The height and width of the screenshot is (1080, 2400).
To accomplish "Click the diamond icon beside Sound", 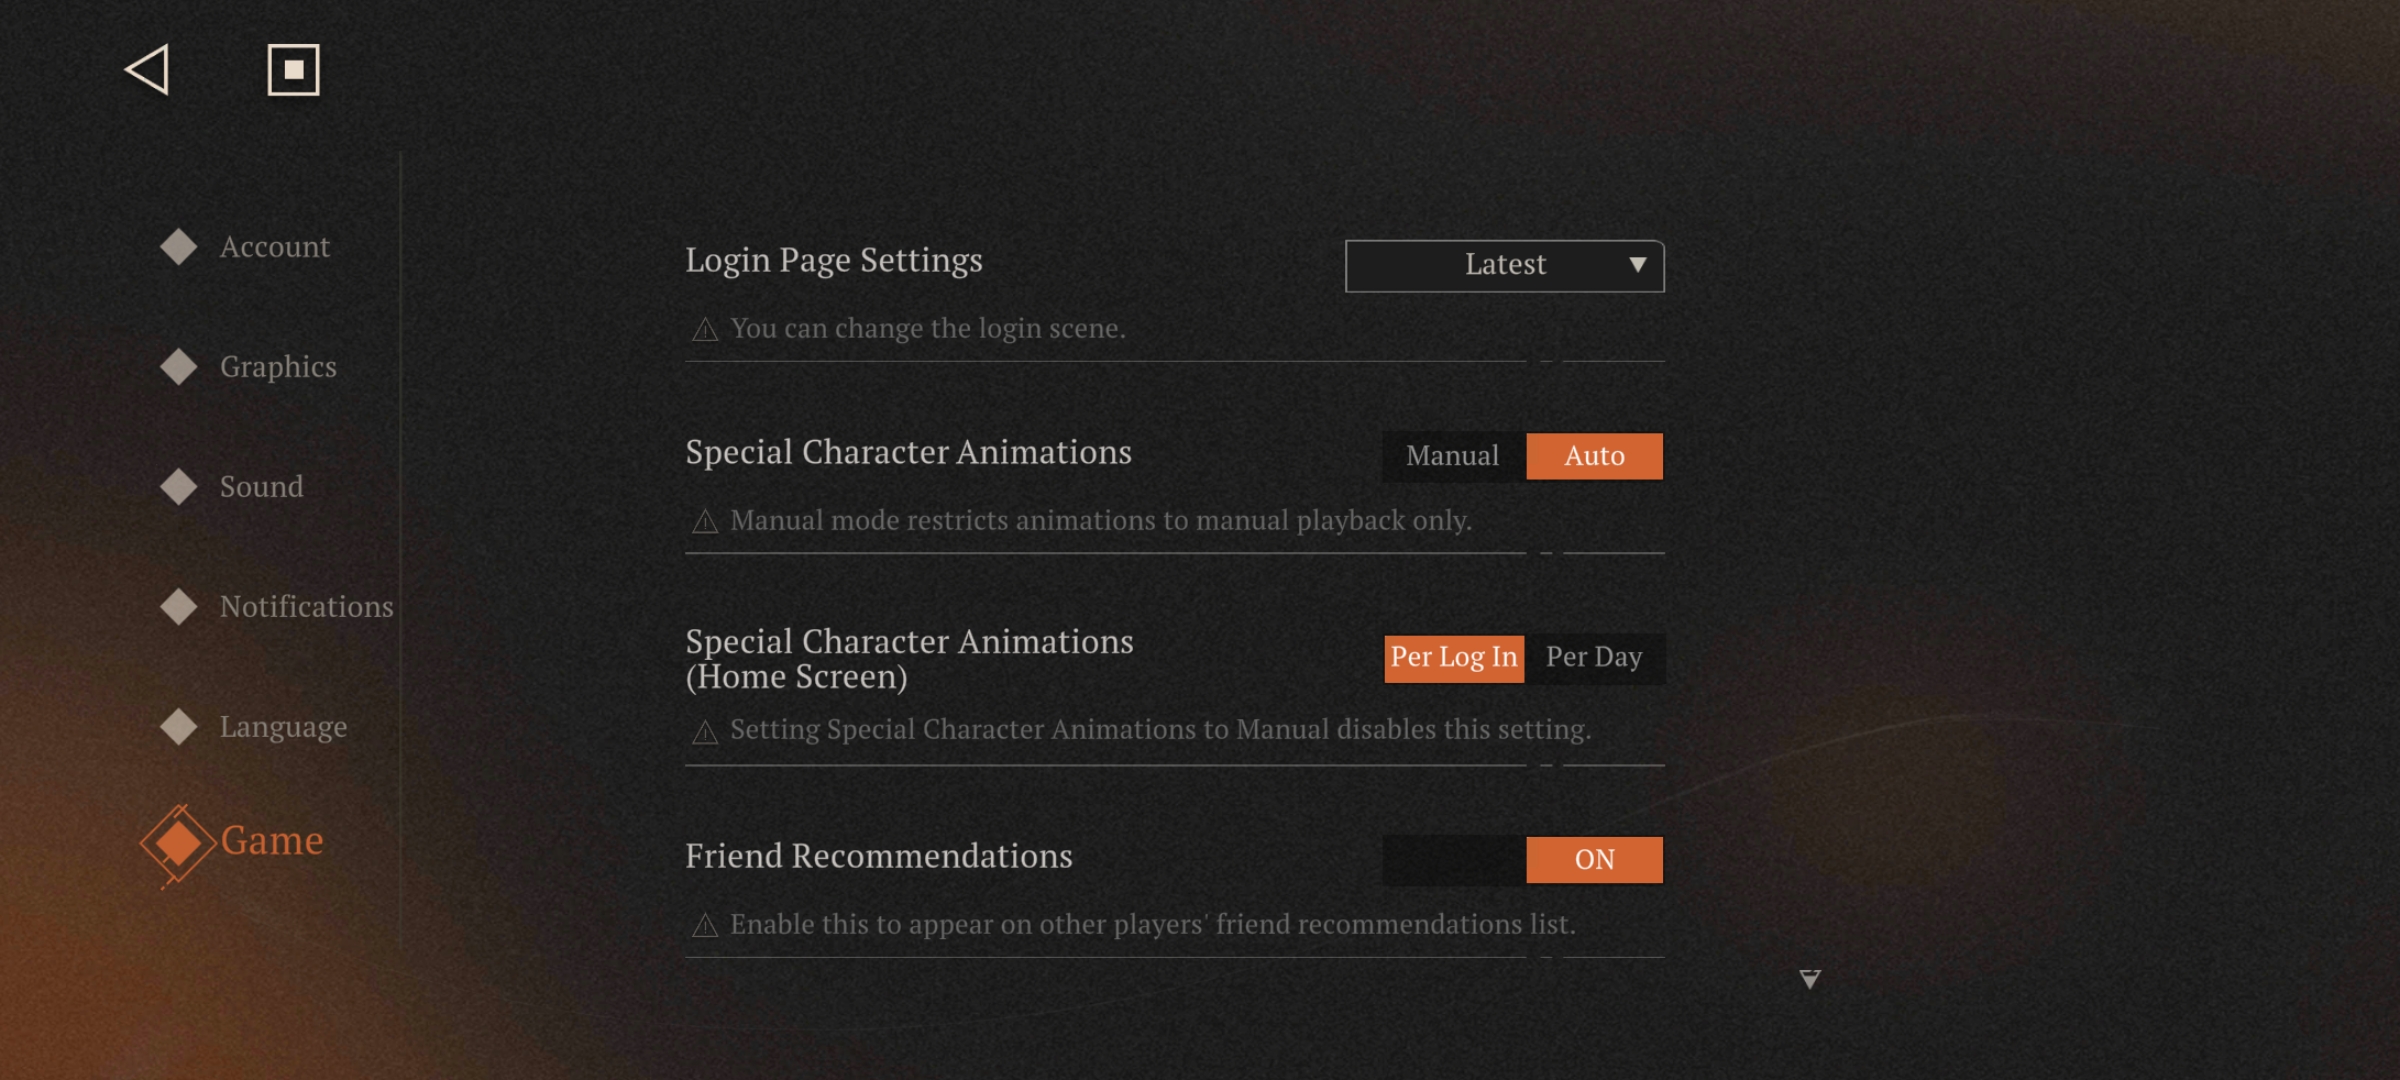I will coord(179,487).
